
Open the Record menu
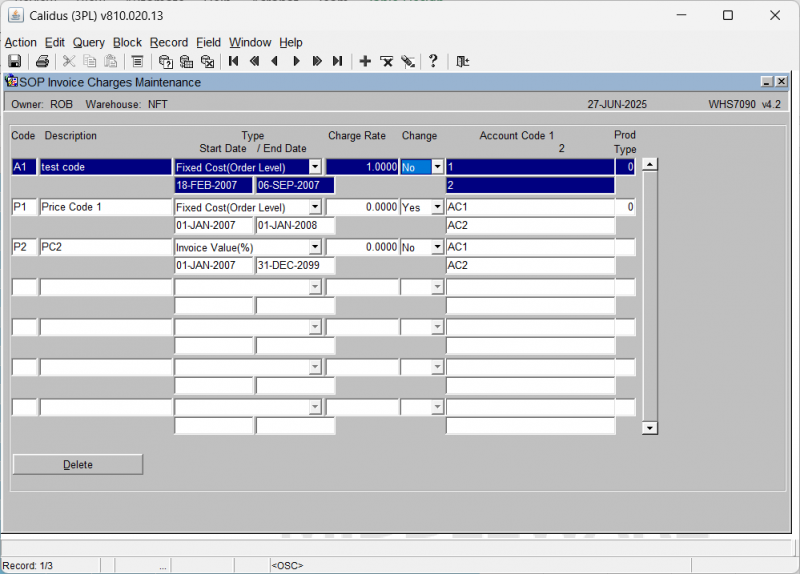pos(169,42)
